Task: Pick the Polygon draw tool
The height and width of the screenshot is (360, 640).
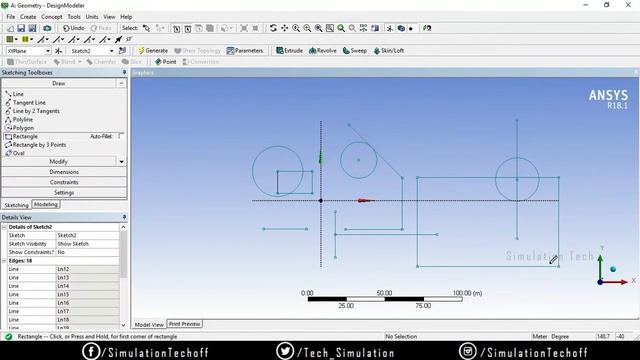Action: 20,128
